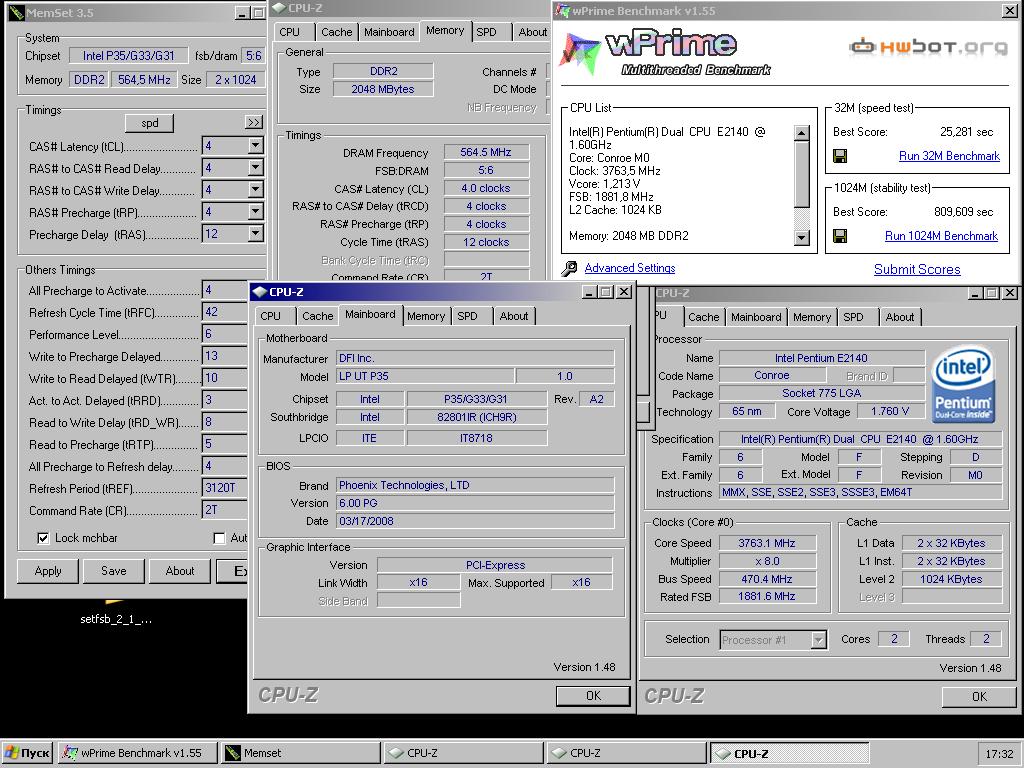The width and height of the screenshot is (1024, 768).
Task: Click the HWBOT.org logo in wPrime
Action: (x=928, y=47)
